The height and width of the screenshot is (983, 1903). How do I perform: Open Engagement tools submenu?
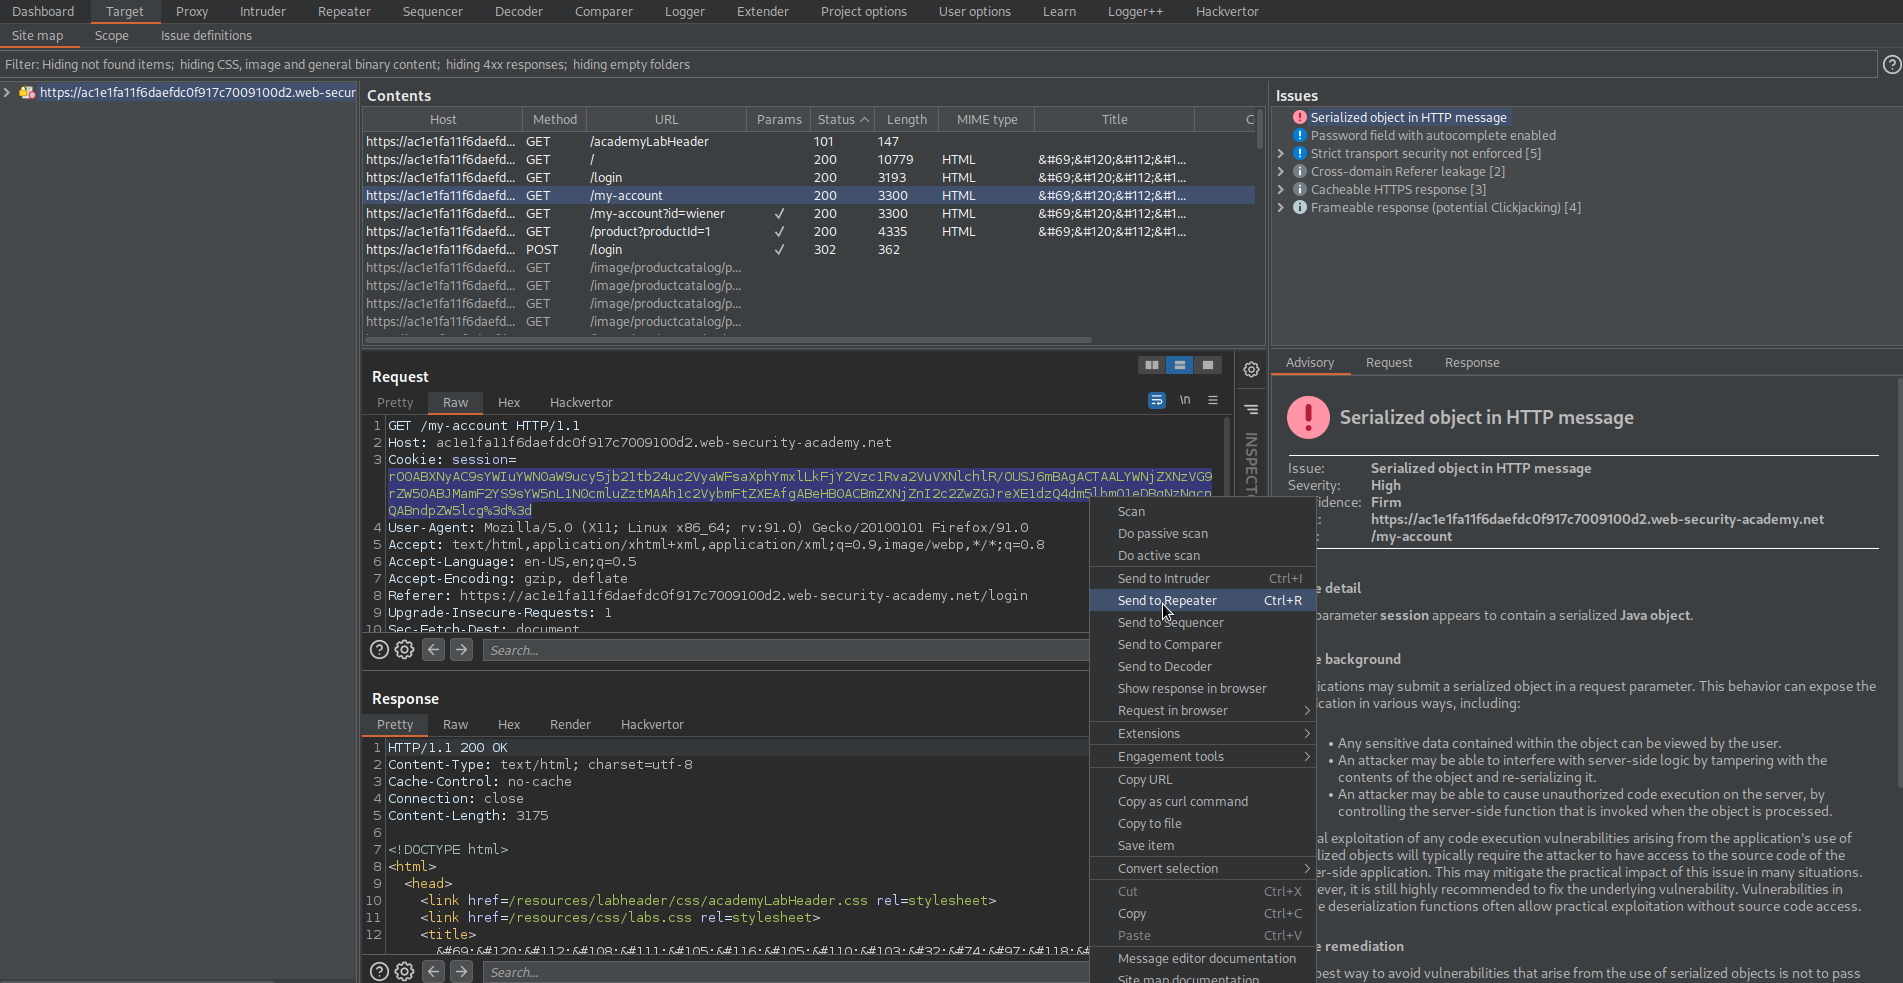(x=1203, y=757)
